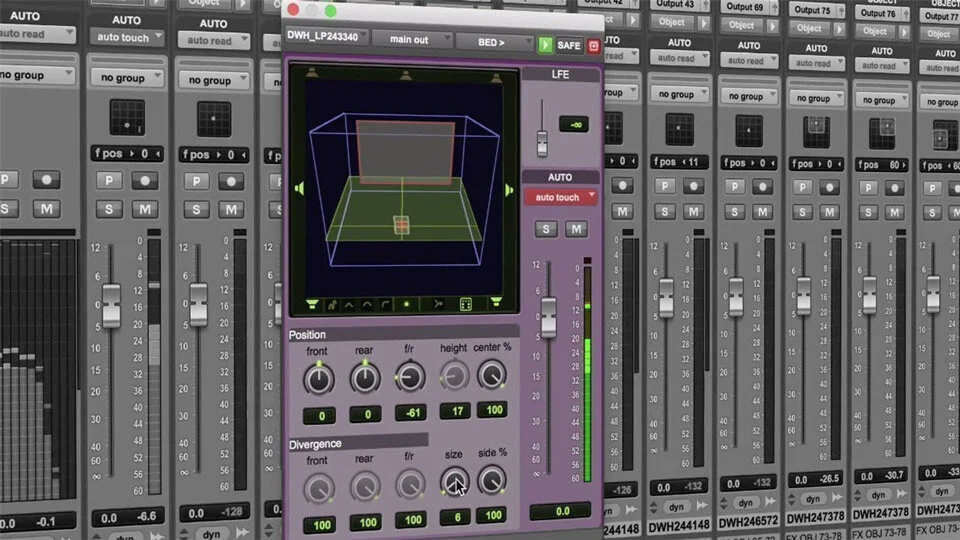This screenshot has width=960, height=540.
Task: Select the dome height mode icon
Action: [367, 304]
